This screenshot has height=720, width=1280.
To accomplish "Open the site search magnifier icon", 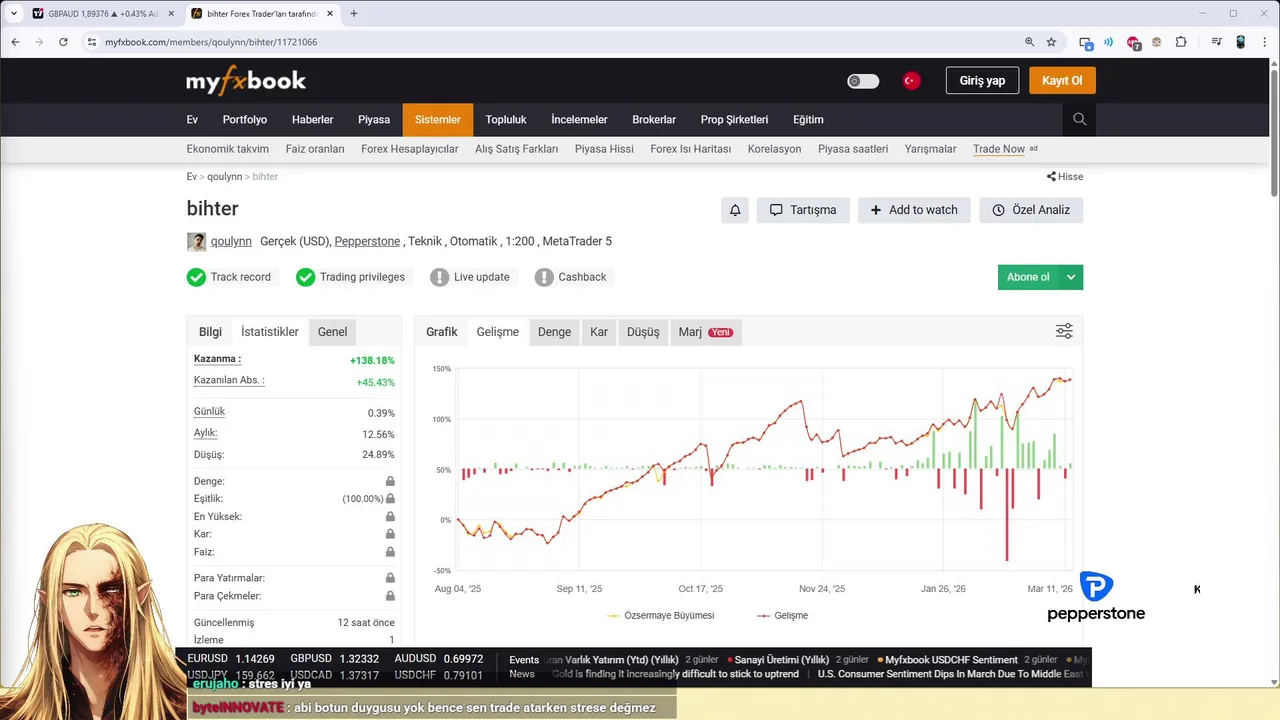I will [1079, 119].
